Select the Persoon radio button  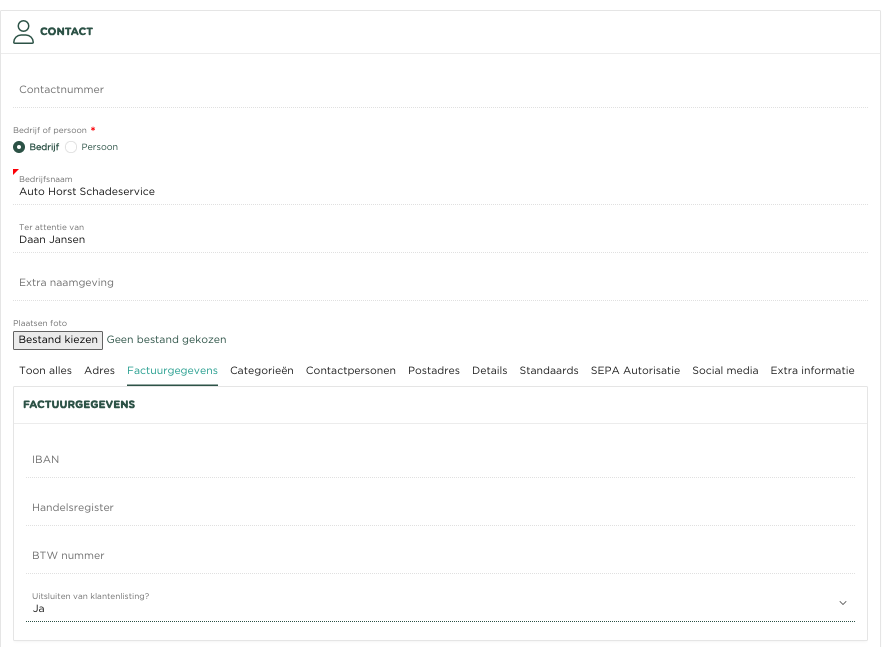(x=71, y=147)
